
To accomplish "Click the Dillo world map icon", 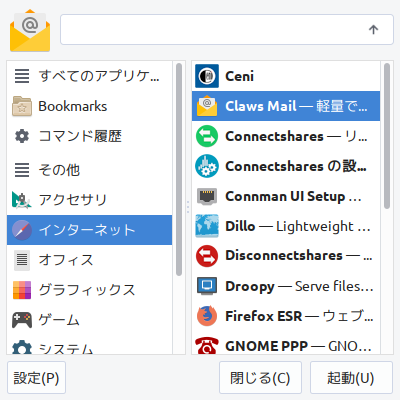I will tap(207, 226).
